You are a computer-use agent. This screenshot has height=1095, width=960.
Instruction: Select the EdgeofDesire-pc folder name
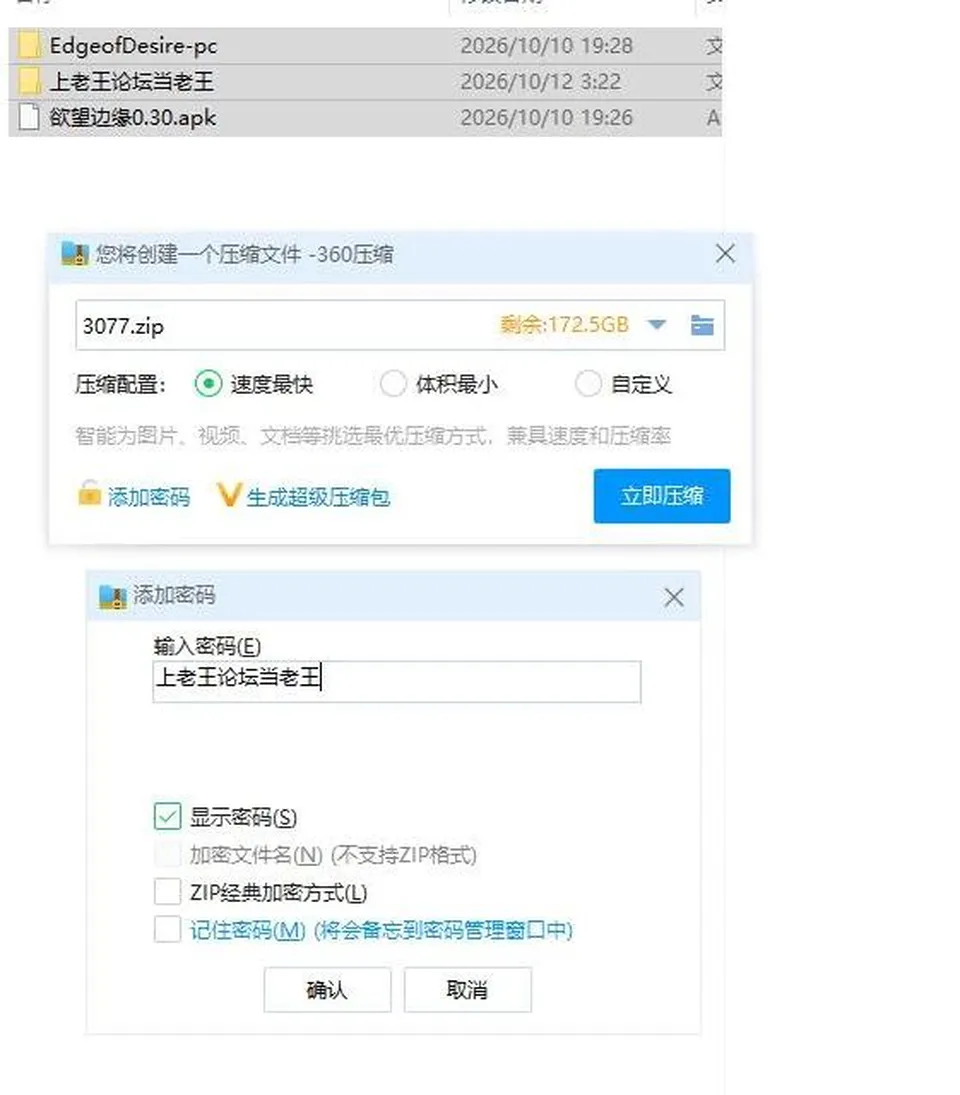[133, 46]
